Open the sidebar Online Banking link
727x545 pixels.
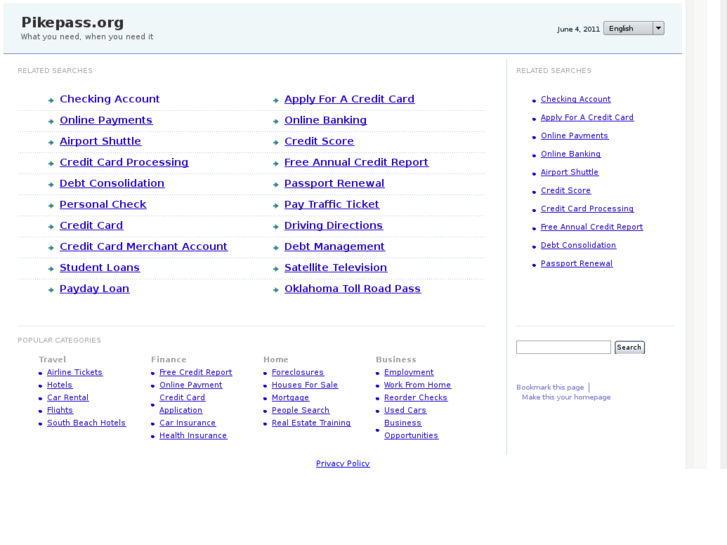click(570, 154)
